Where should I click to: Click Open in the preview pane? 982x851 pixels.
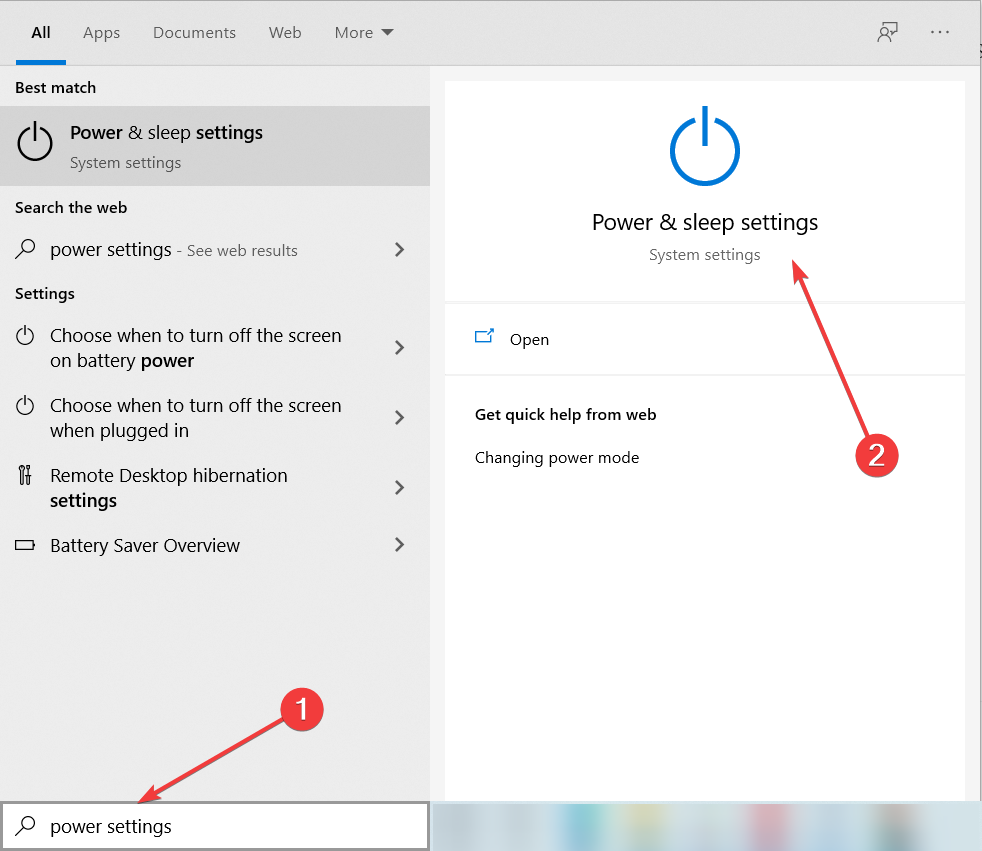[529, 340]
